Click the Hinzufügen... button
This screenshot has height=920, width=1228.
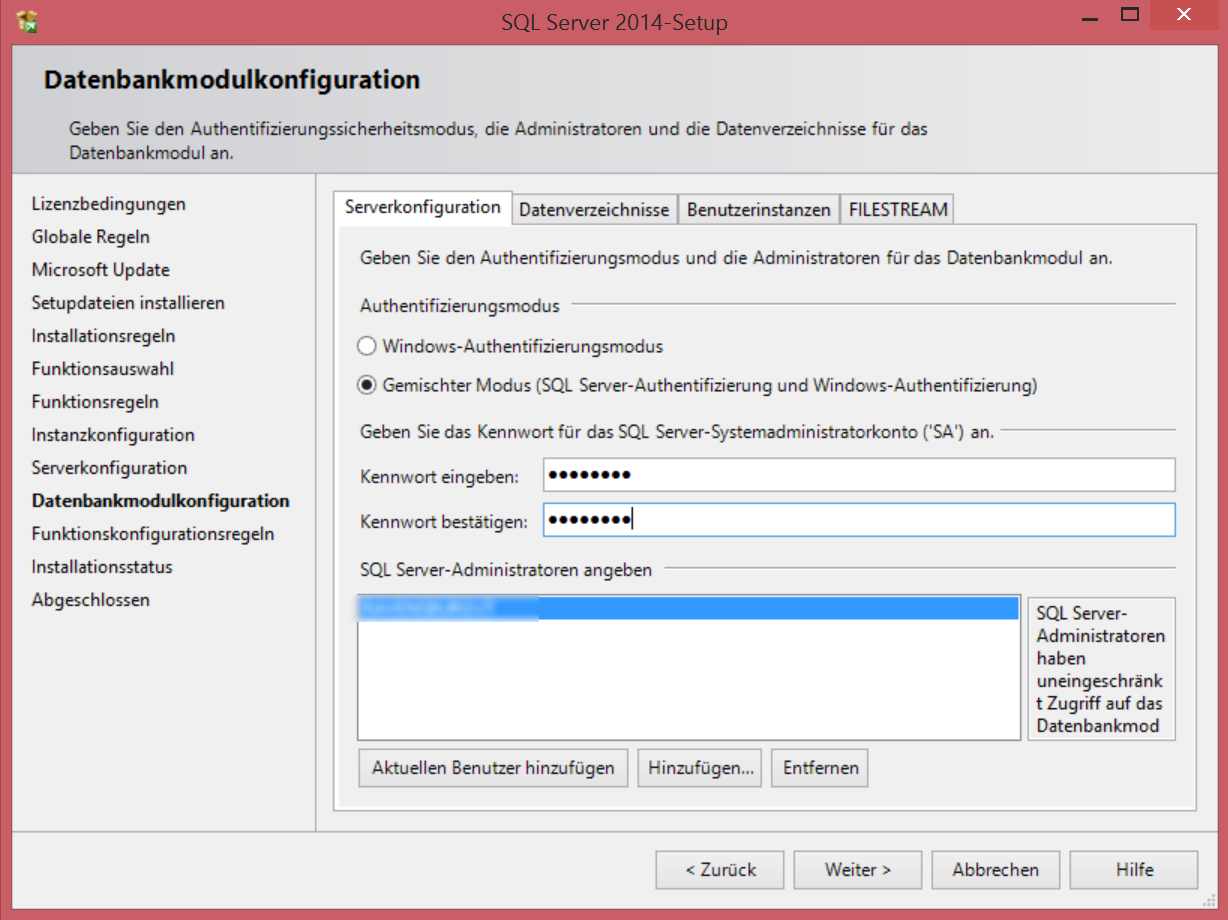(x=700, y=768)
